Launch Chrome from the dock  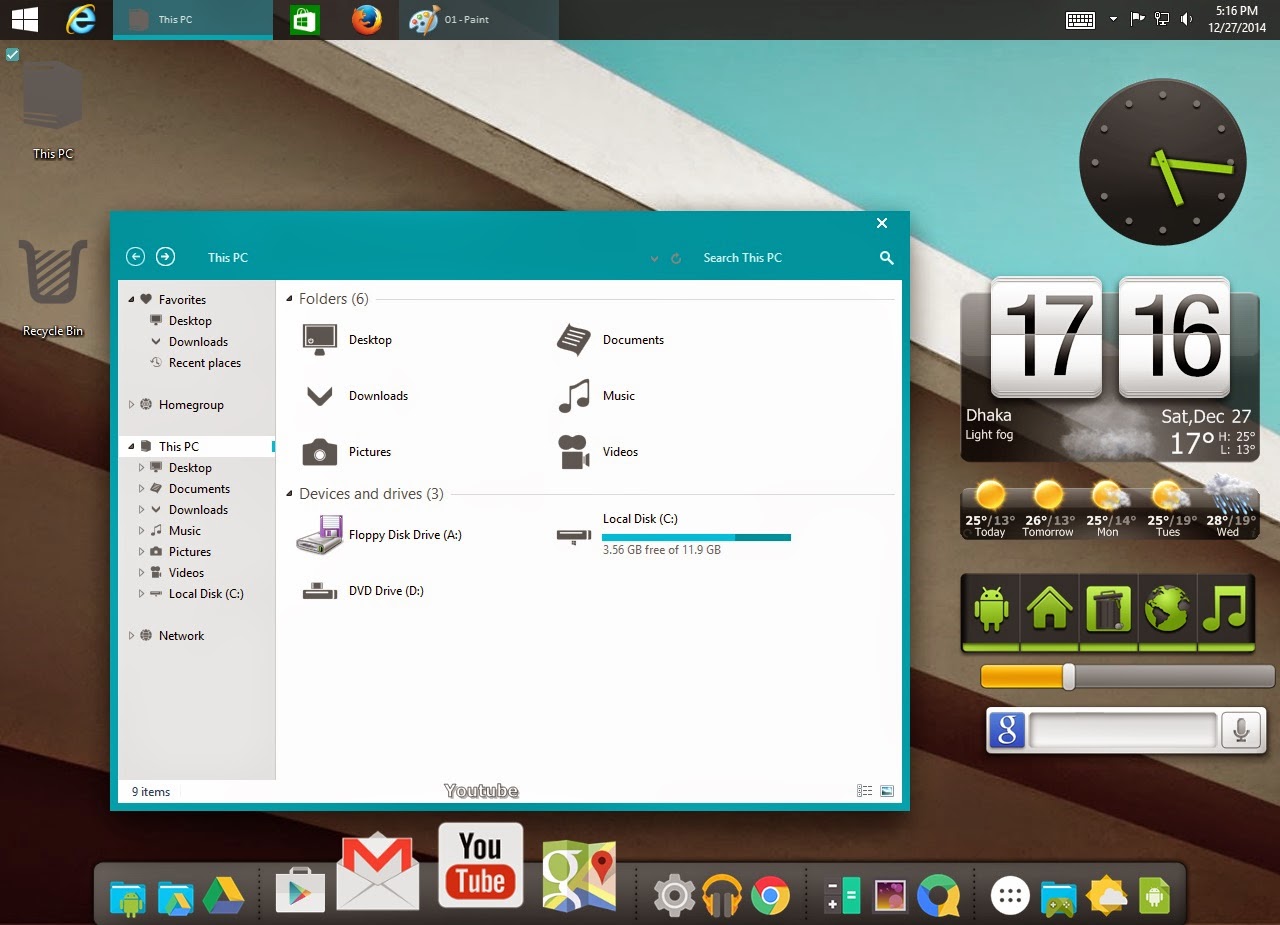pos(770,895)
